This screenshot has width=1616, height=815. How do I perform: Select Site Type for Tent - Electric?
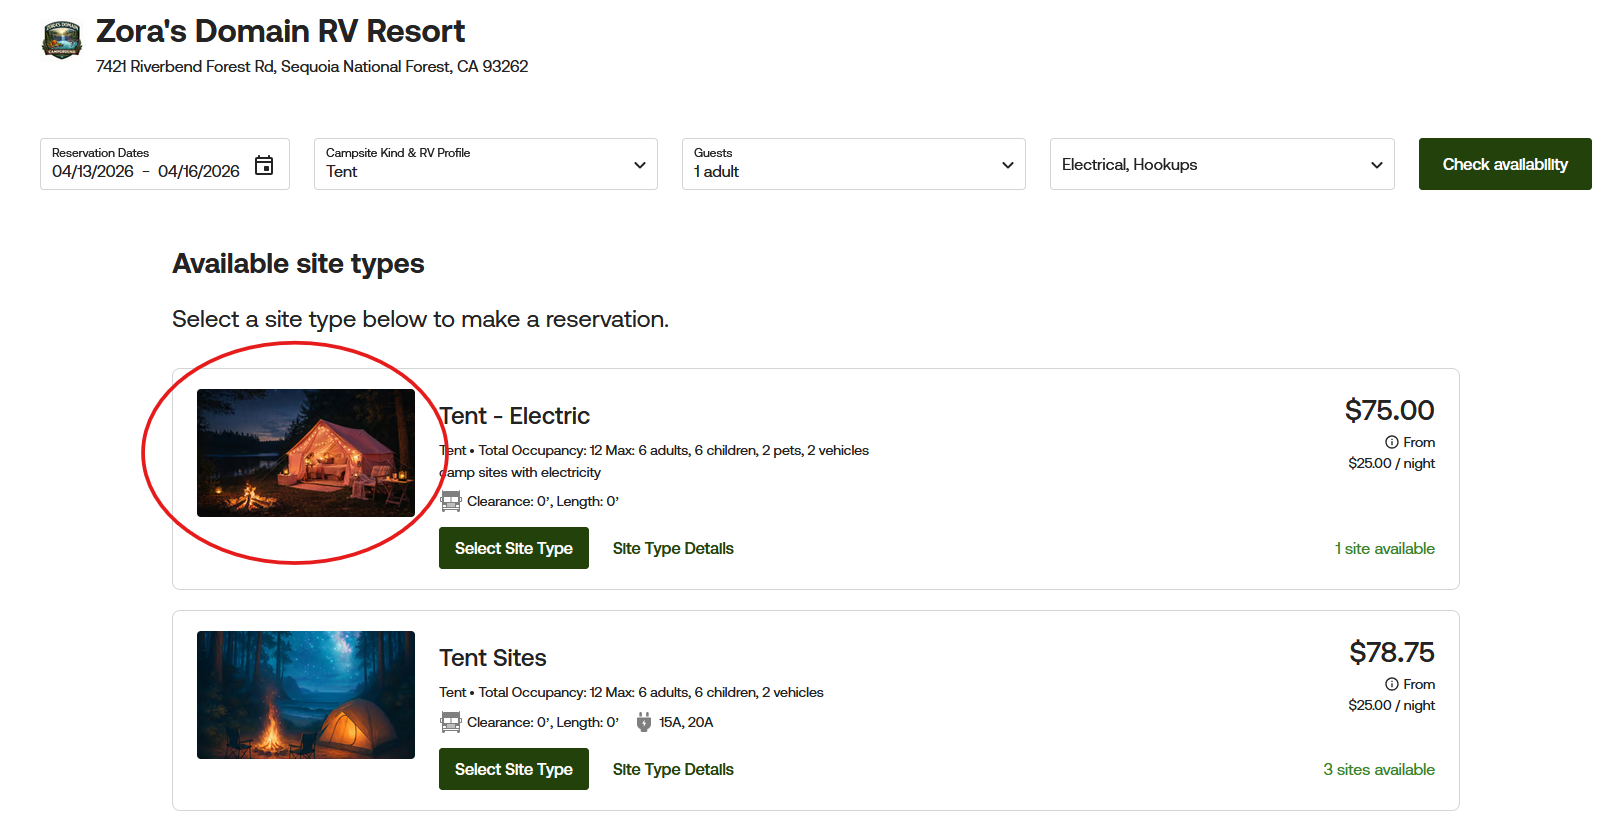513,548
